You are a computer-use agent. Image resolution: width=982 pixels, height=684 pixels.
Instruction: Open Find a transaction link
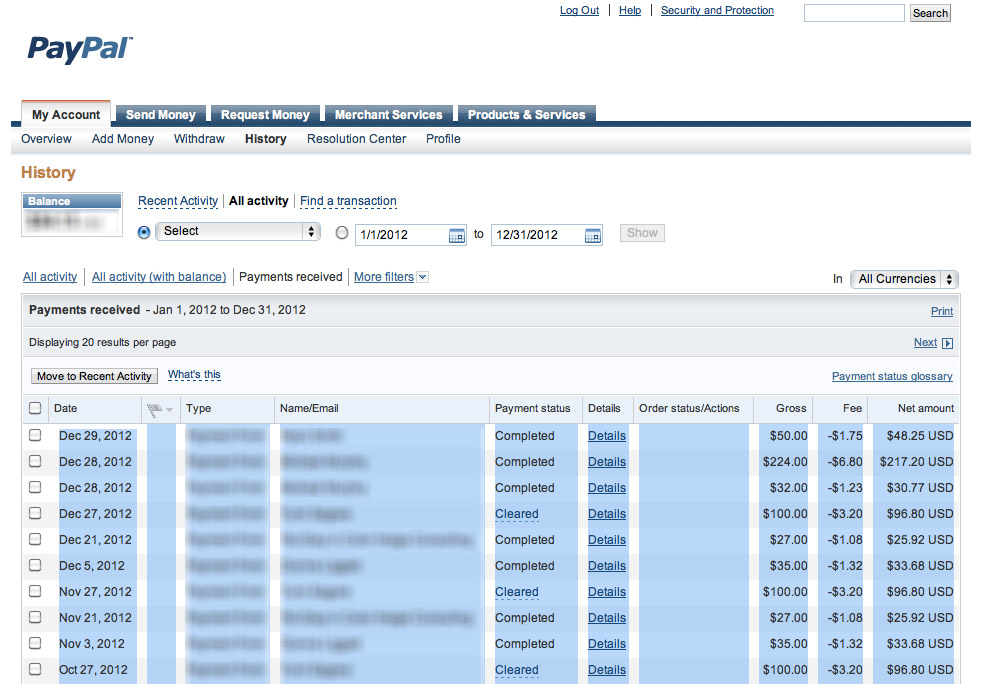[x=348, y=201]
